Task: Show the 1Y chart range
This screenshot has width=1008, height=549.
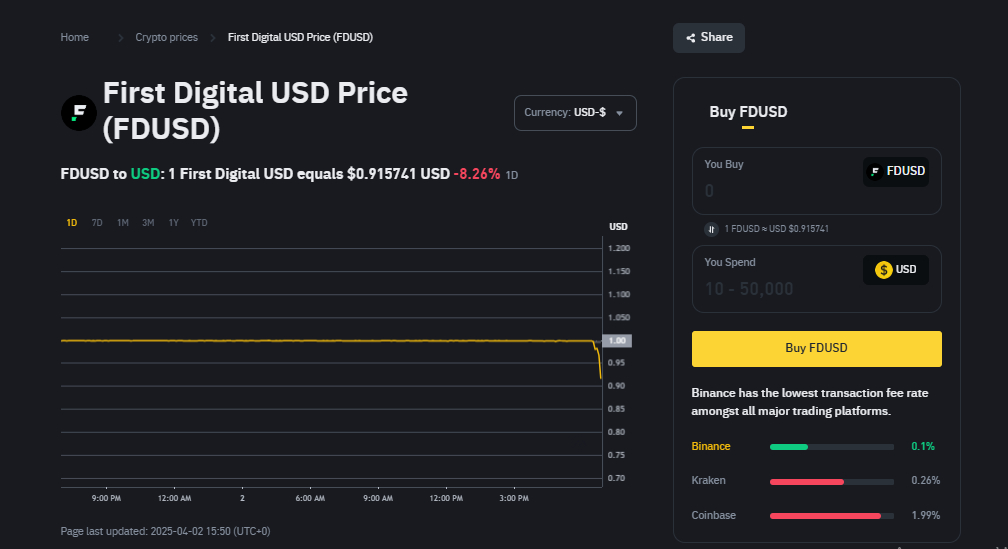Action: 173,222
